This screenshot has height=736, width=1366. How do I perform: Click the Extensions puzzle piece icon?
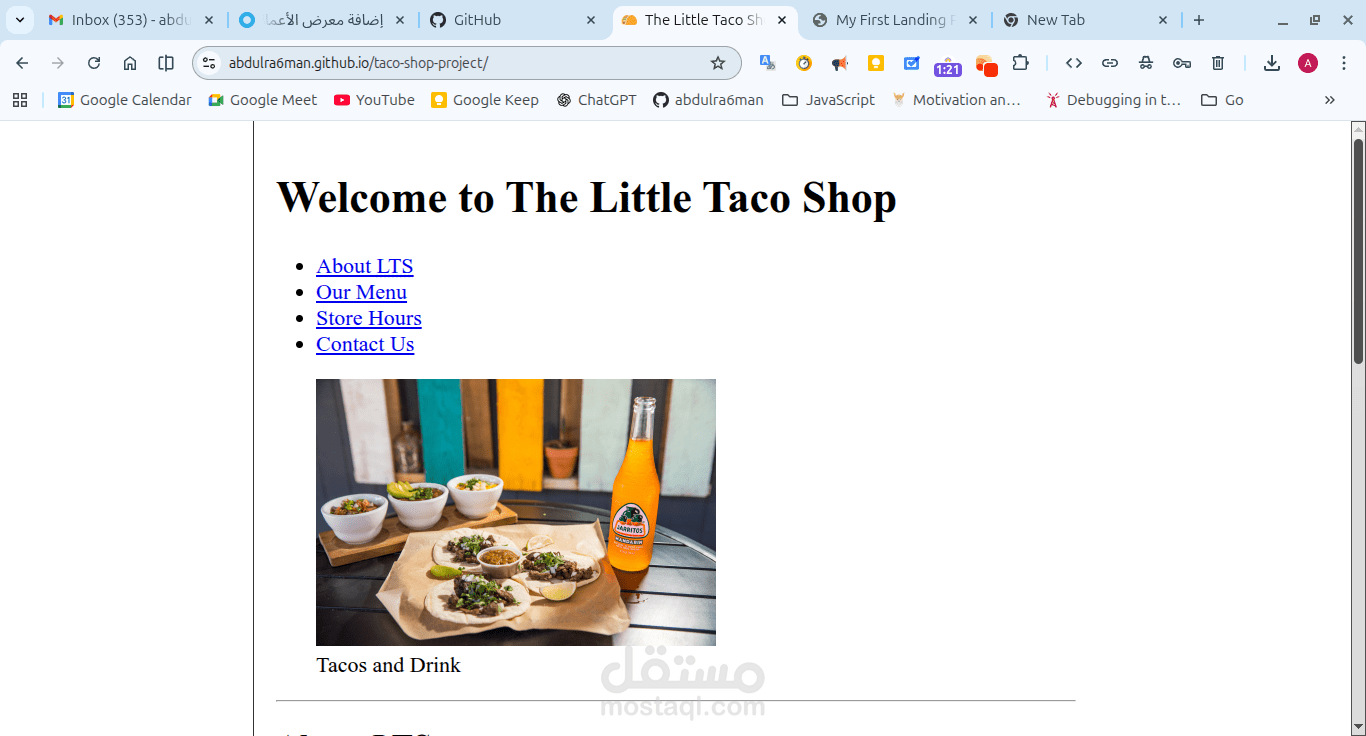point(1020,62)
